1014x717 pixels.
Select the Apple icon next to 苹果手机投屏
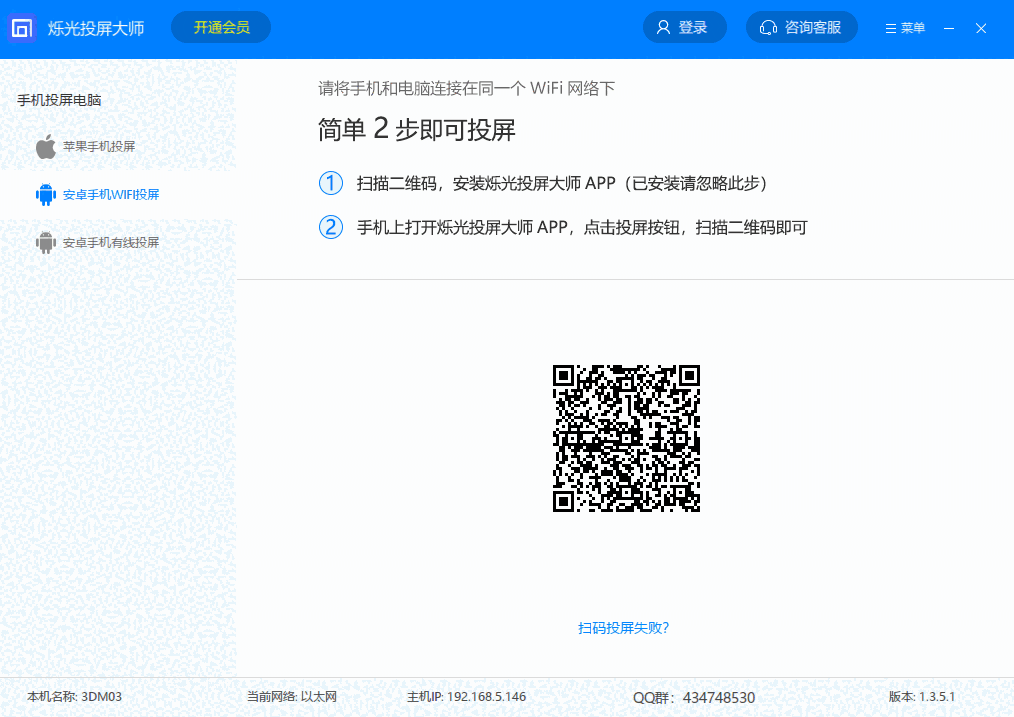[x=45, y=146]
